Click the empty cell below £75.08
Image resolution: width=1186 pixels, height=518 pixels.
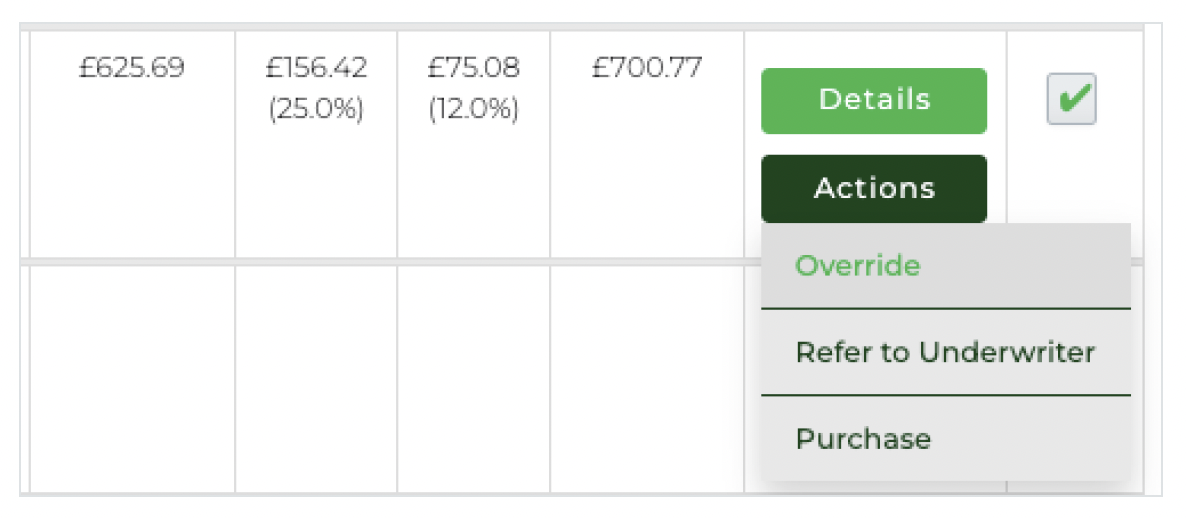tap(473, 378)
